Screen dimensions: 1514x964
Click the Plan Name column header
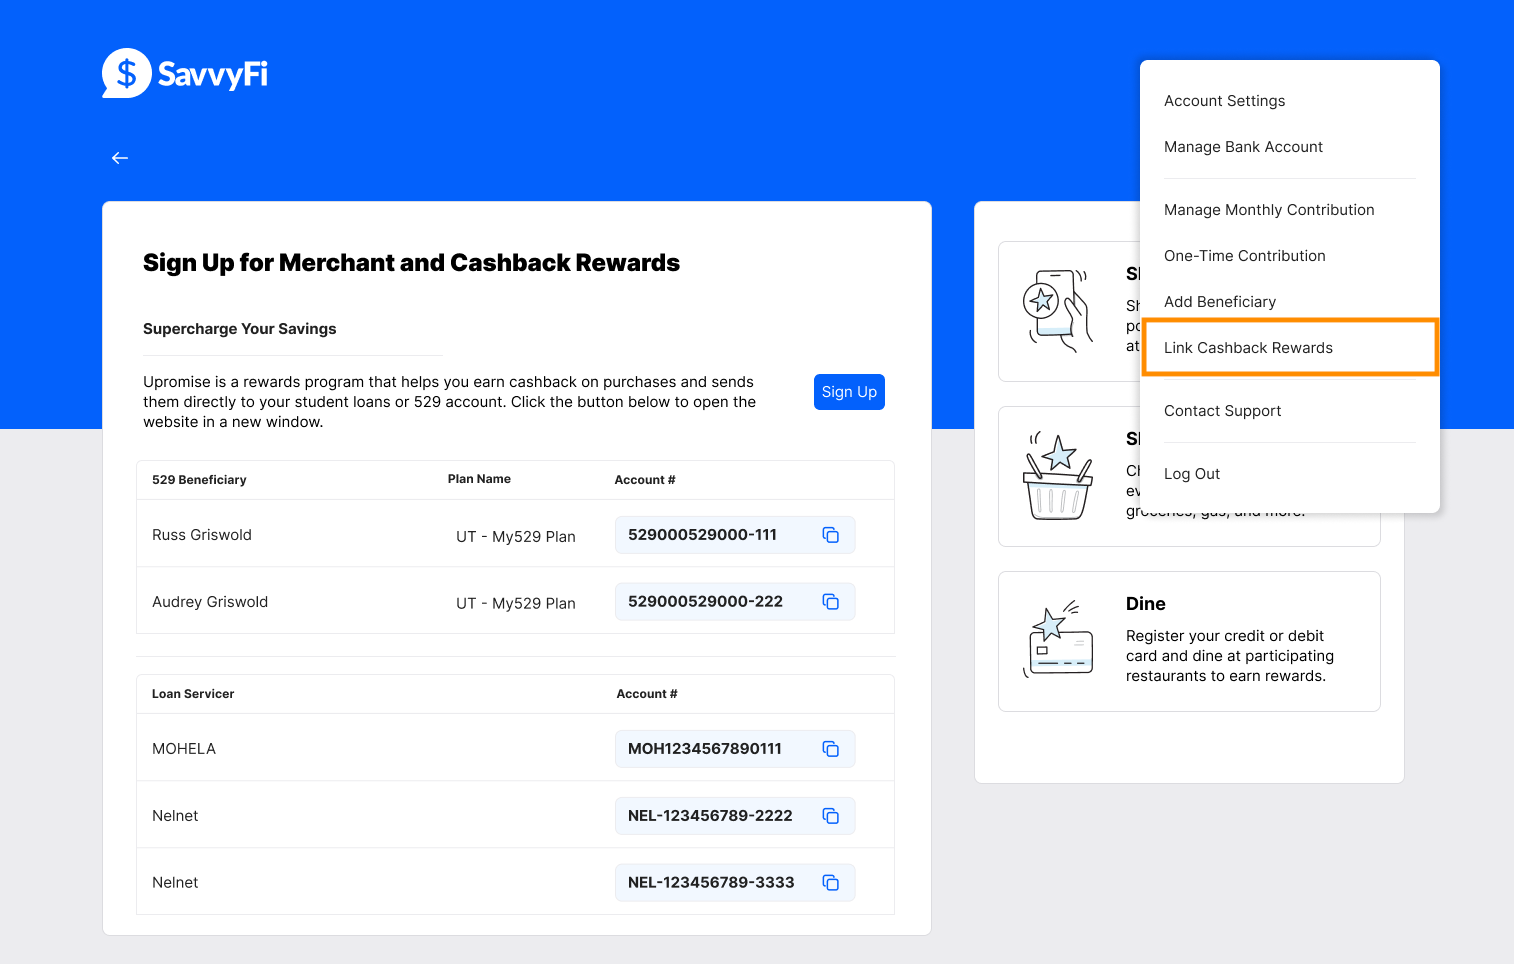(479, 479)
